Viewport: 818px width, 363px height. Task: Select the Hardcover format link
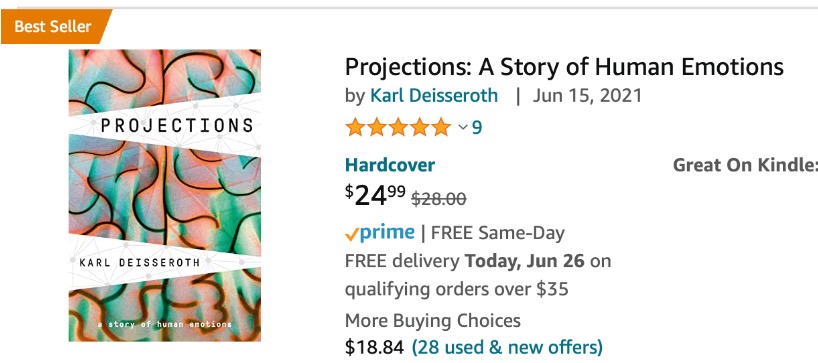390,165
